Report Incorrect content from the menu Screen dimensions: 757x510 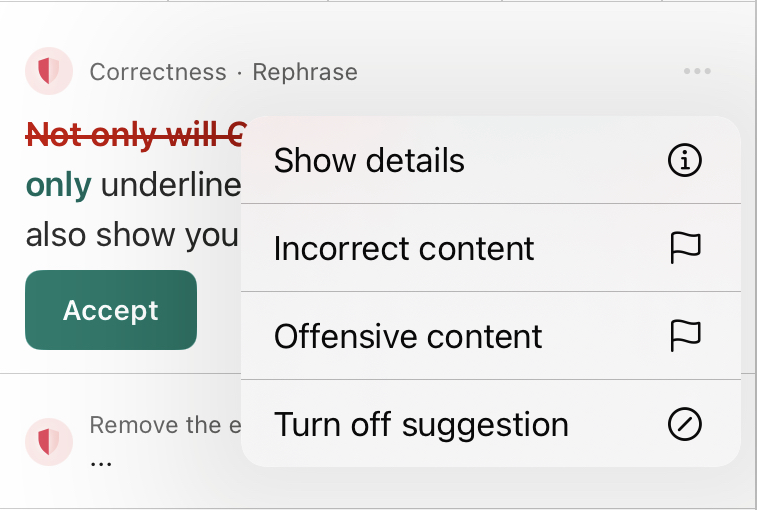click(x=491, y=248)
